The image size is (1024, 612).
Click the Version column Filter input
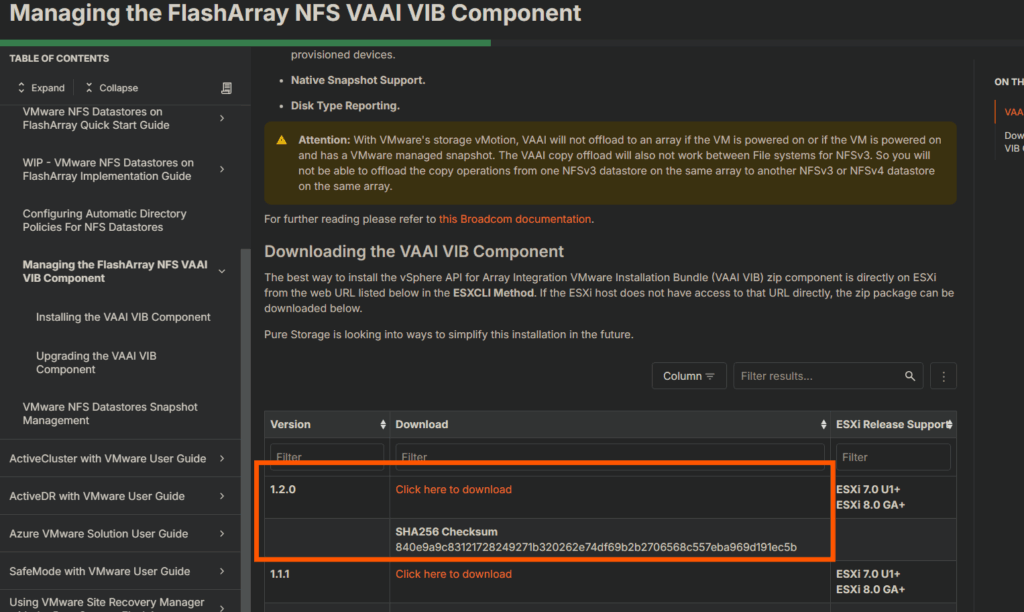[x=326, y=457]
